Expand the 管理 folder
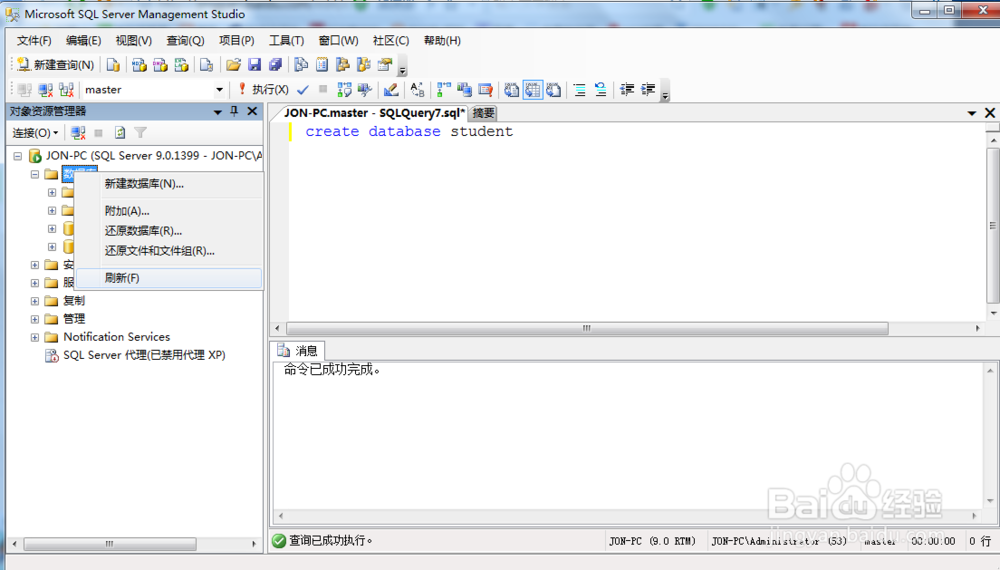 (35, 319)
